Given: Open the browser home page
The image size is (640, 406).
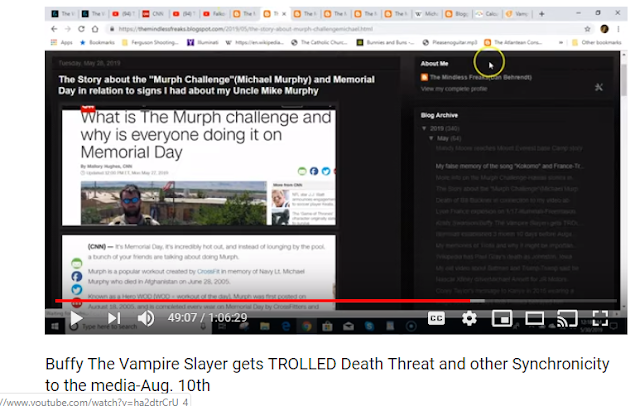Looking at the screenshot, I should click(95, 29).
